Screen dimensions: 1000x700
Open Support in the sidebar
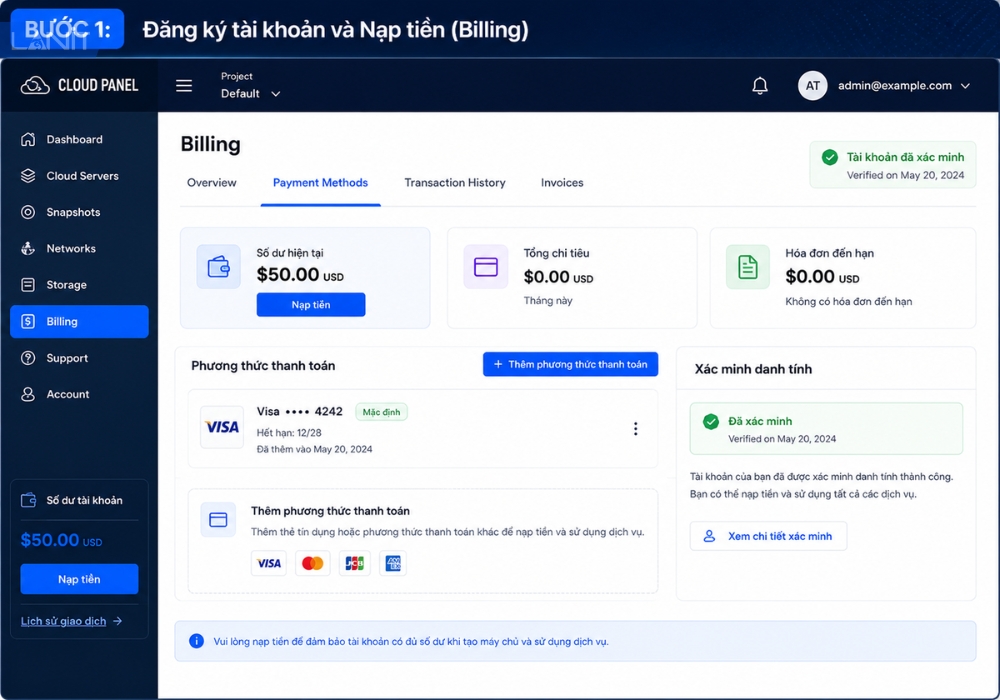tap(79, 358)
